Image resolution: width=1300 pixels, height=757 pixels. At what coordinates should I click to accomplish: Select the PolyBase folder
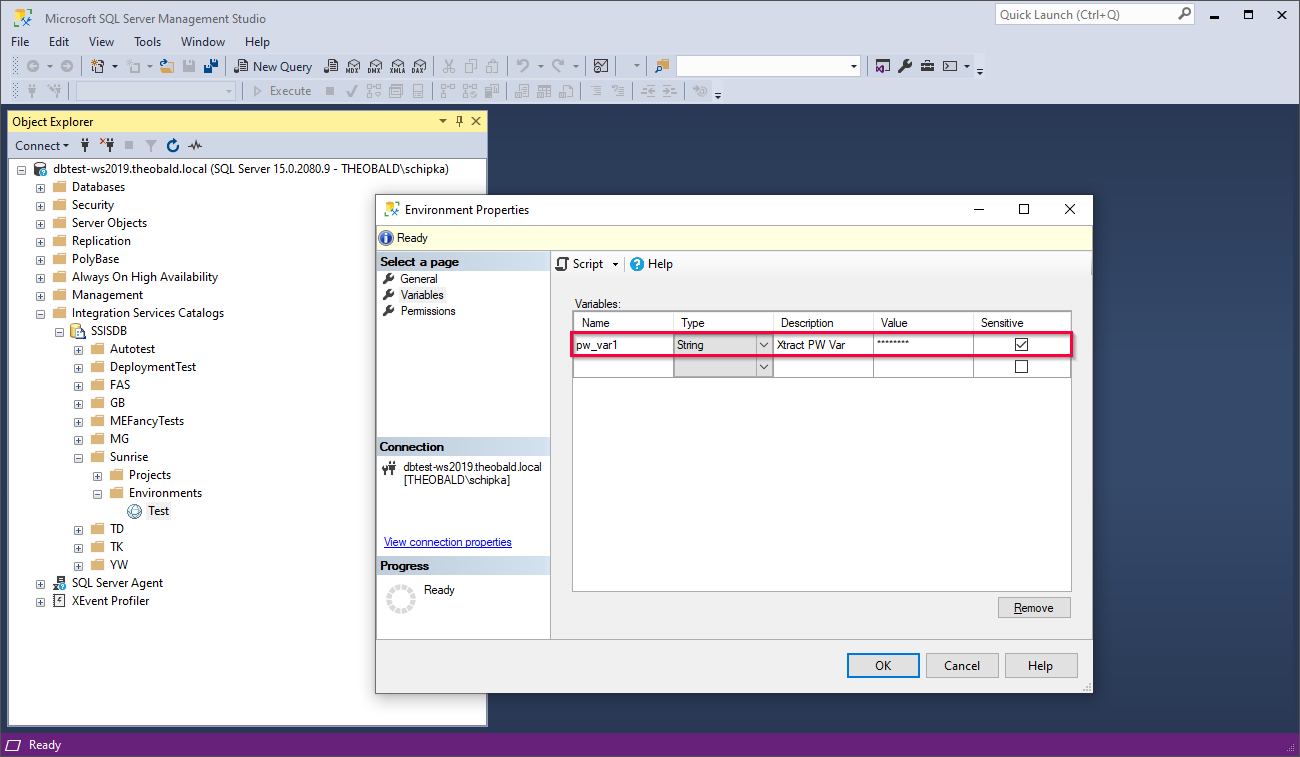click(x=95, y=259)
